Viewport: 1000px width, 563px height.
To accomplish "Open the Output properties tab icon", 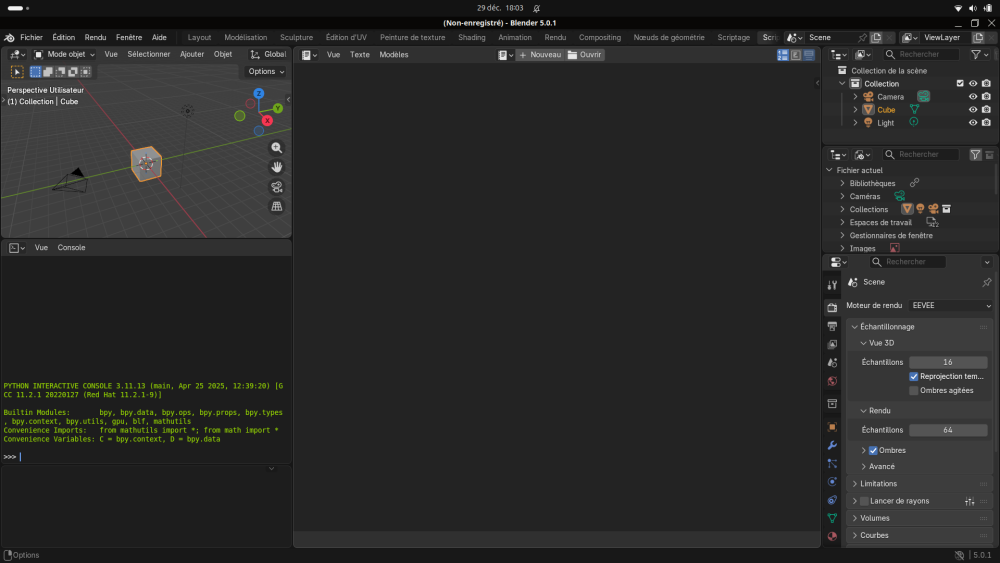I will coord(832,326).
